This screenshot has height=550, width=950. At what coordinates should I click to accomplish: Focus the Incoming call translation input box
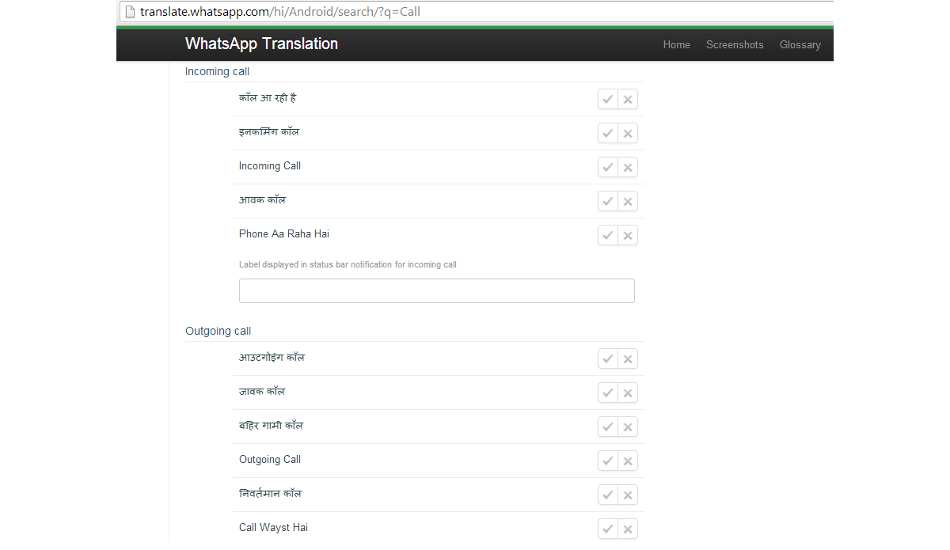pyautogui.click(x=436, y=291)
